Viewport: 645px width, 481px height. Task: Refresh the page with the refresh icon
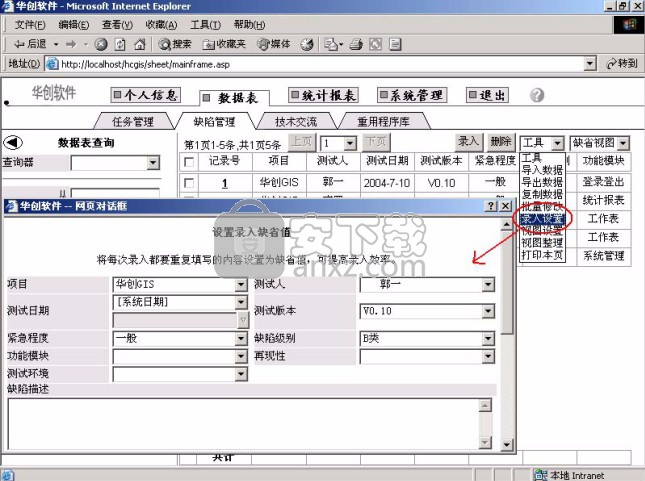point(120,44)
